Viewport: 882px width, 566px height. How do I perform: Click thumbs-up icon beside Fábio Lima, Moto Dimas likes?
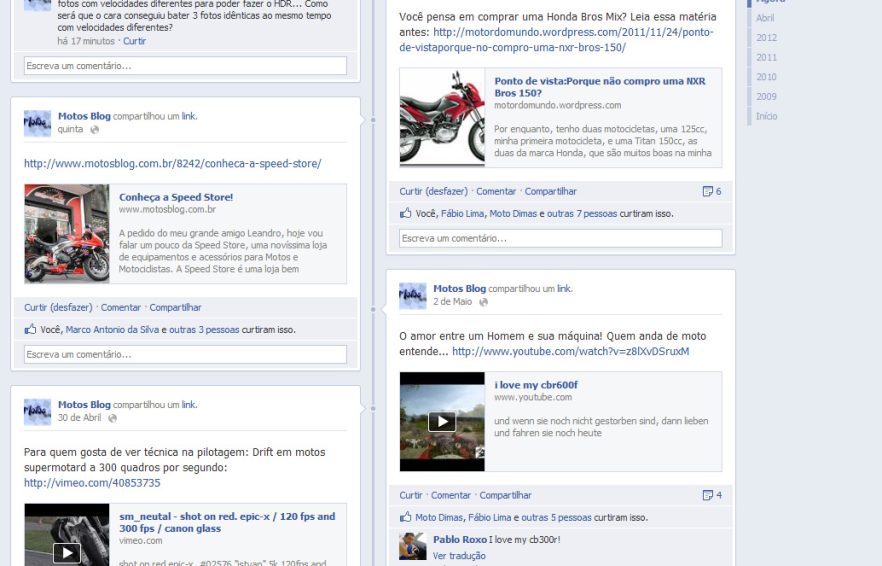[406, 213]
